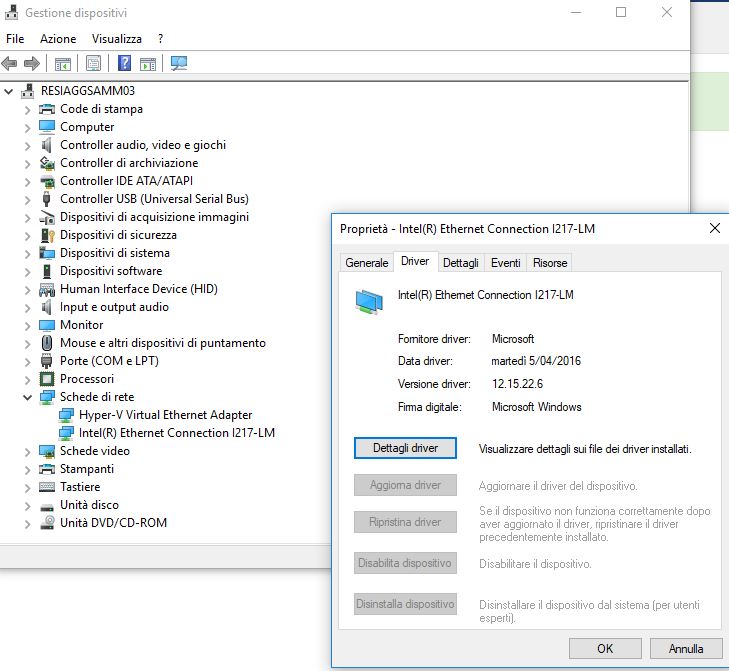The image size is (729, 671).
Task: Expand the Stampanti node
Action: [x=27, y=470]
